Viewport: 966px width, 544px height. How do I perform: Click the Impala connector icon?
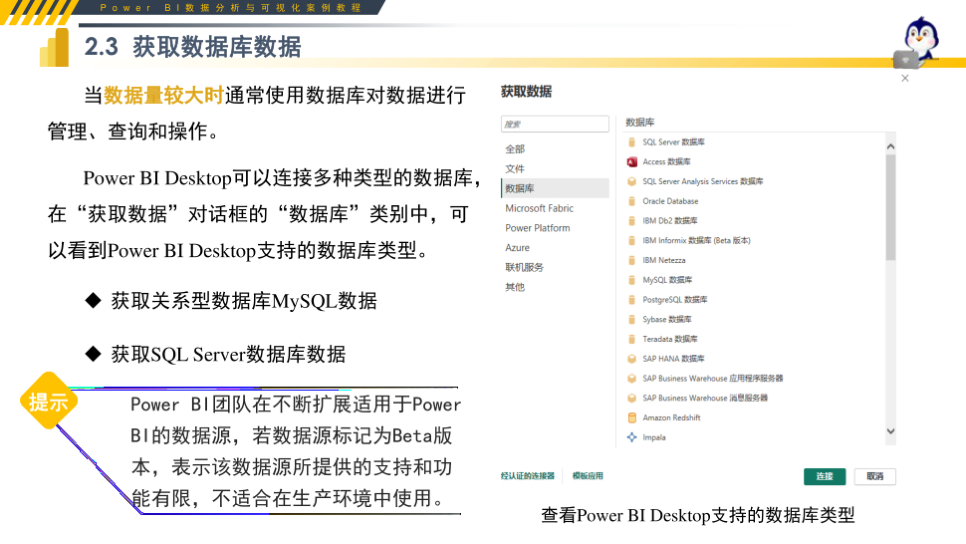[x=631, y=437]
